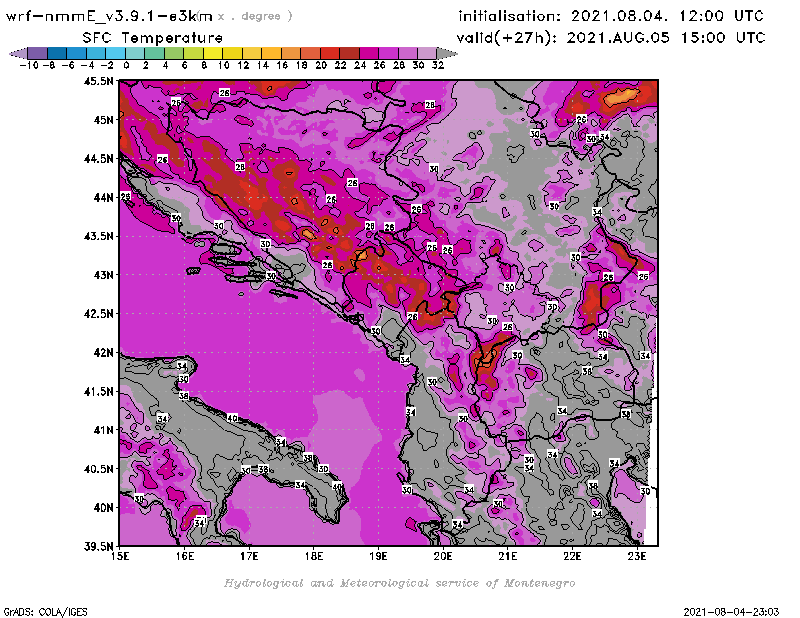Click the longitude label 20E
This screenshot has height=618, width=800.
tap(443, 556)
